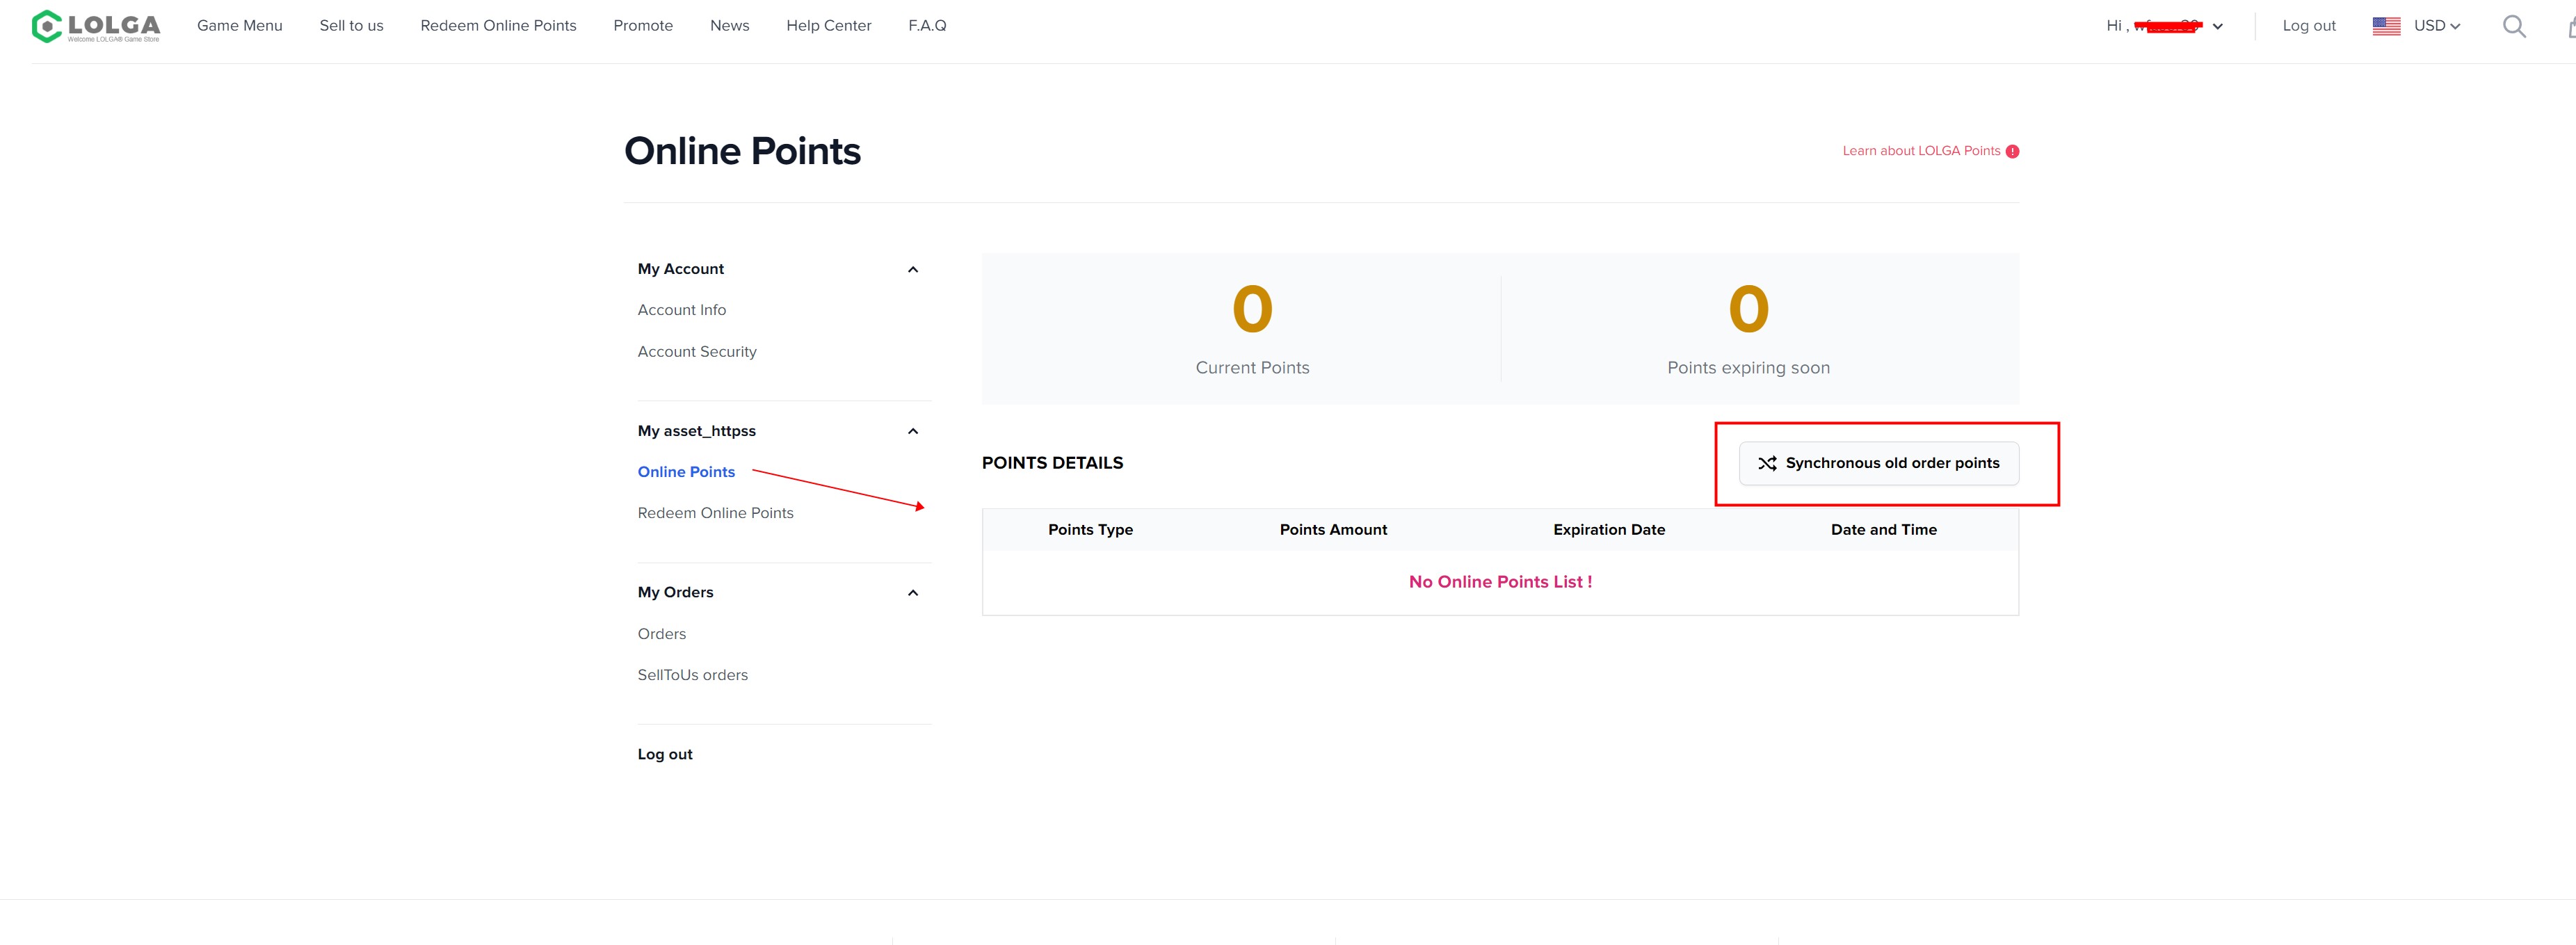Open Account Info
This screenshot has height=945, width=2576.
point(682,310)
